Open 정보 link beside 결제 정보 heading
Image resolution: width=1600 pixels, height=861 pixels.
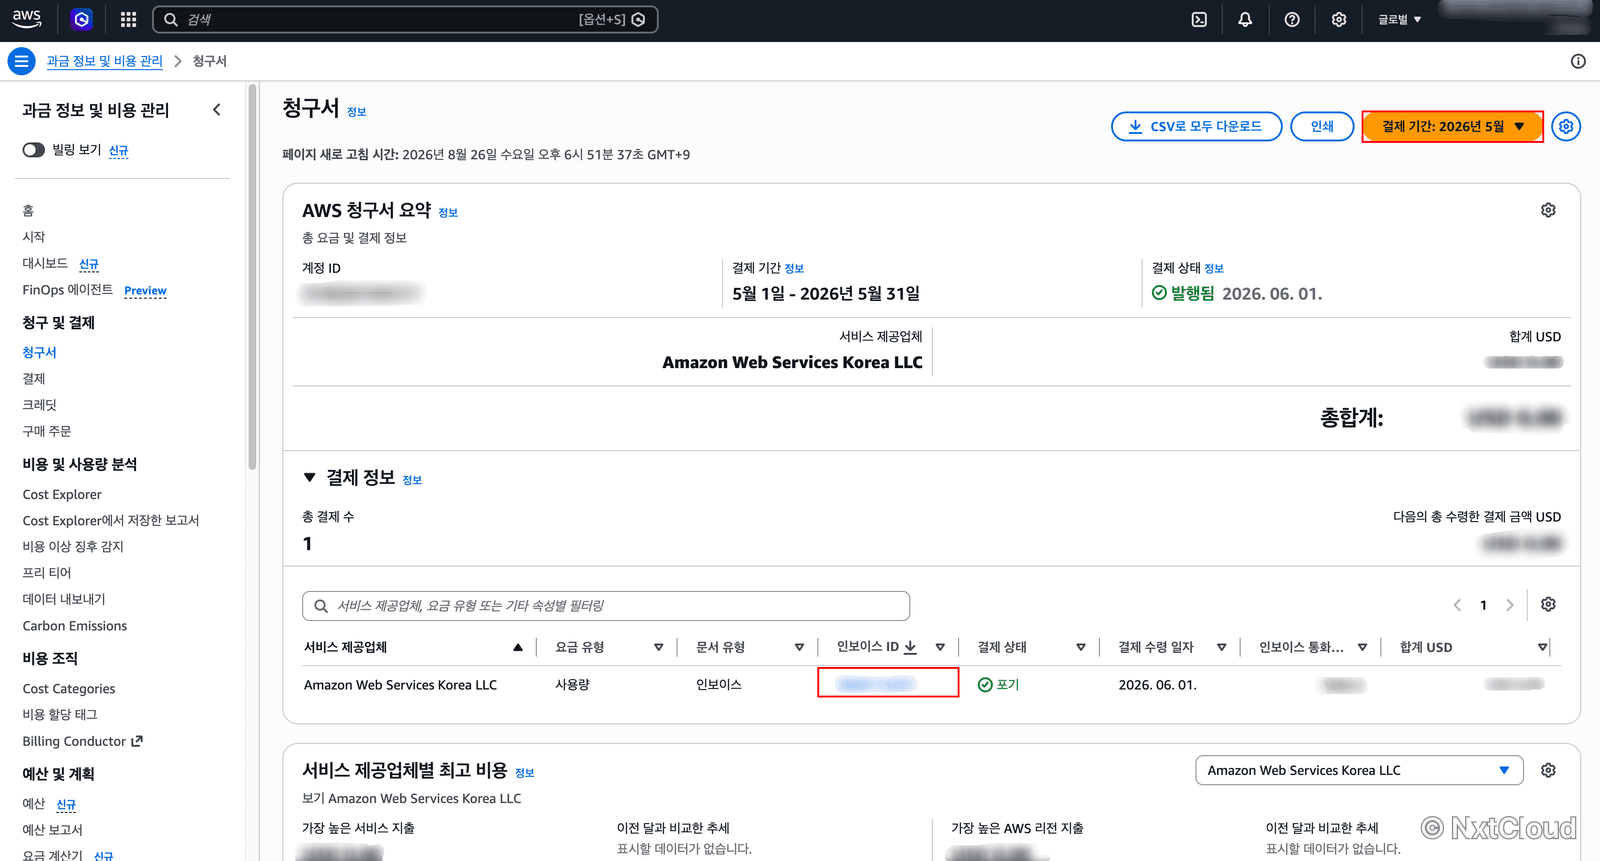pyautogui.click(x=412, y=481)
